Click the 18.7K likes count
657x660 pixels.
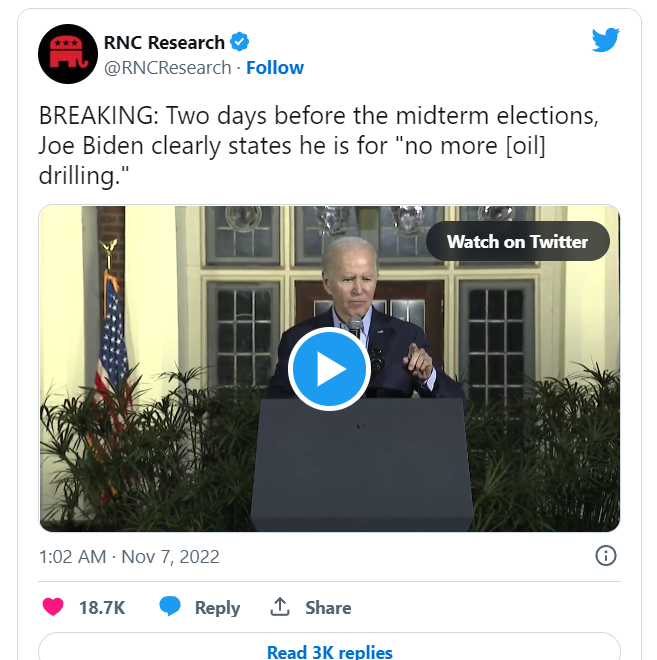(x=102, y=607)
